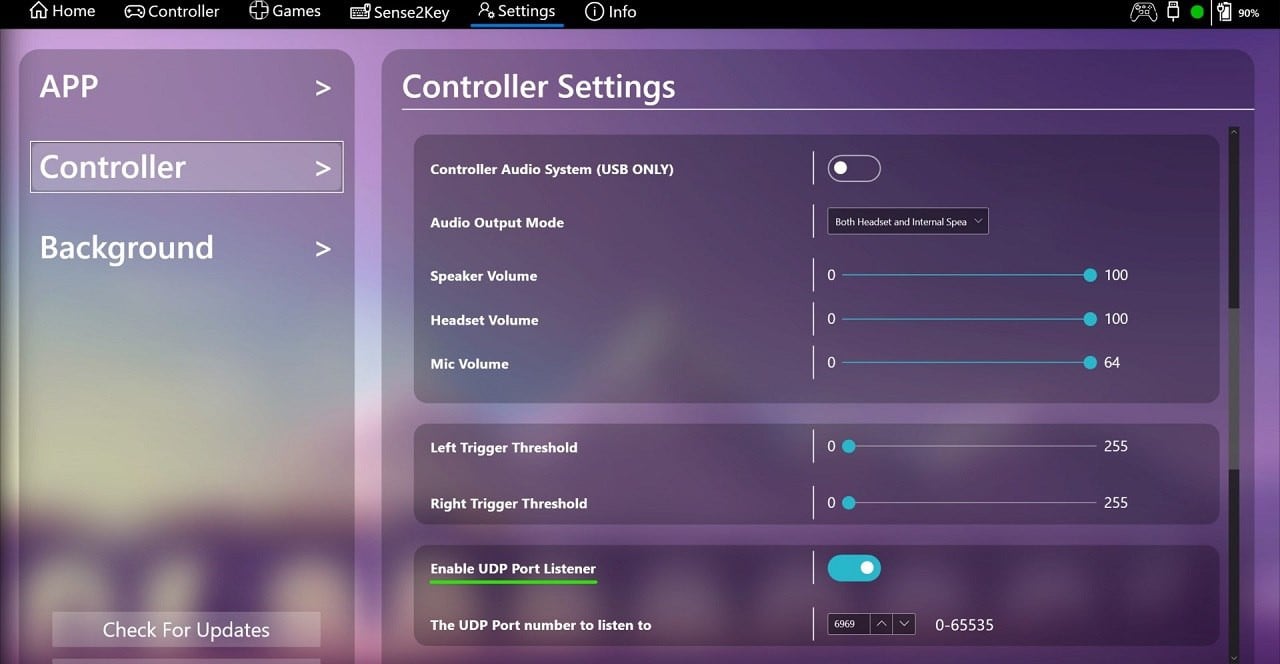Open the Background settings section
This screenshot has width=1280, height=664.
(x=186, y=247)
